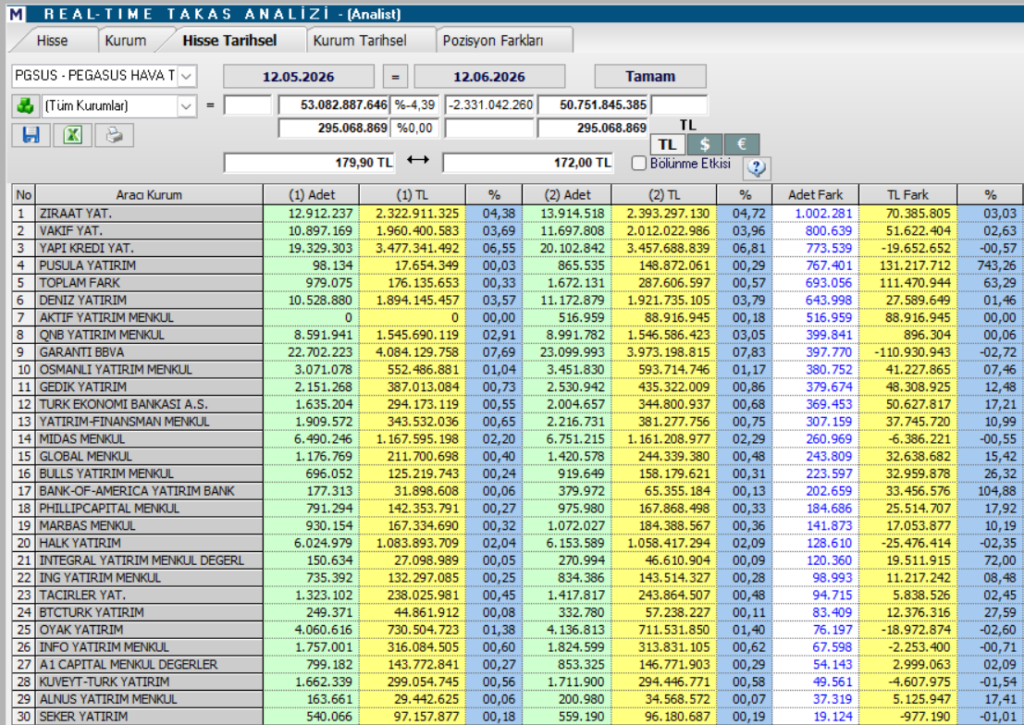Select the BTCTURK YATIRIM row
Viewport: 1024px width, 725px height.
(x=517, y=612)
